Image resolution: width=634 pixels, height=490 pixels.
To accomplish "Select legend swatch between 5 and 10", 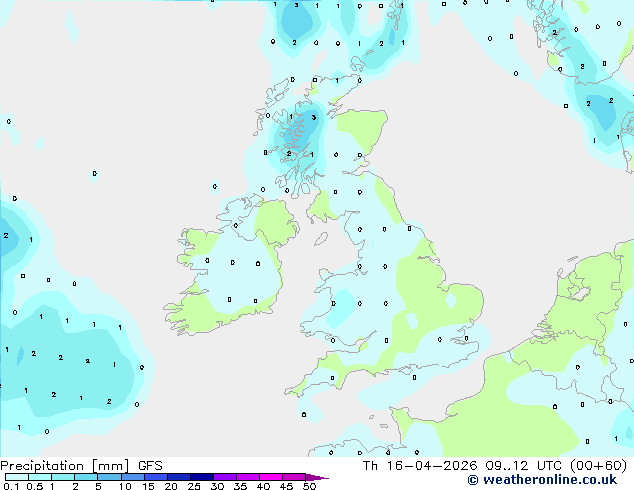I will click(x=109, y=477).
